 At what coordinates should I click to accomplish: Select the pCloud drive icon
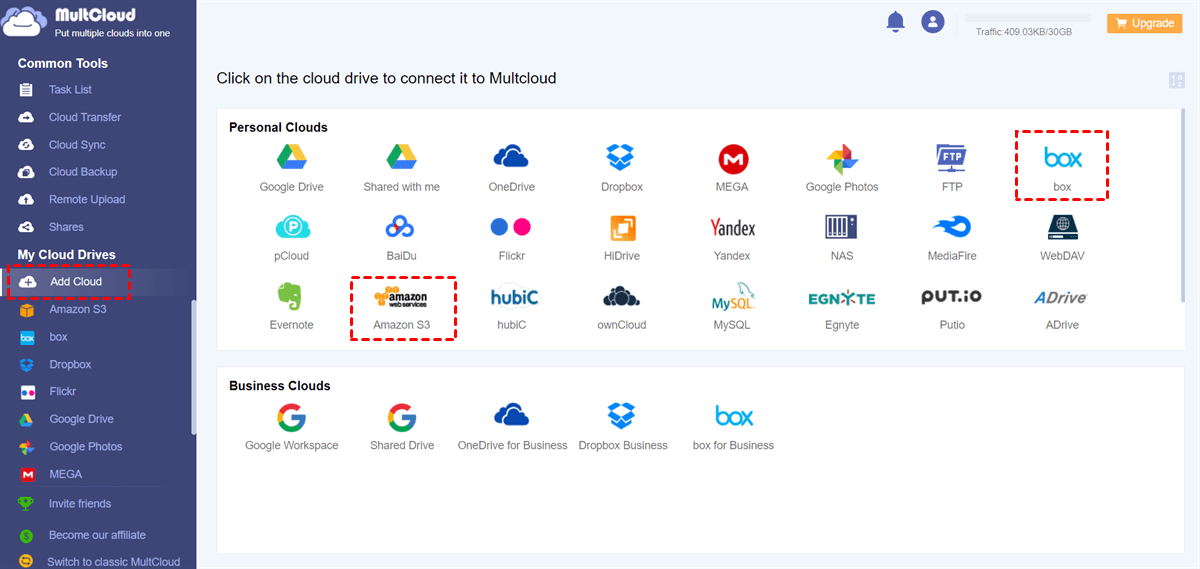291,227
